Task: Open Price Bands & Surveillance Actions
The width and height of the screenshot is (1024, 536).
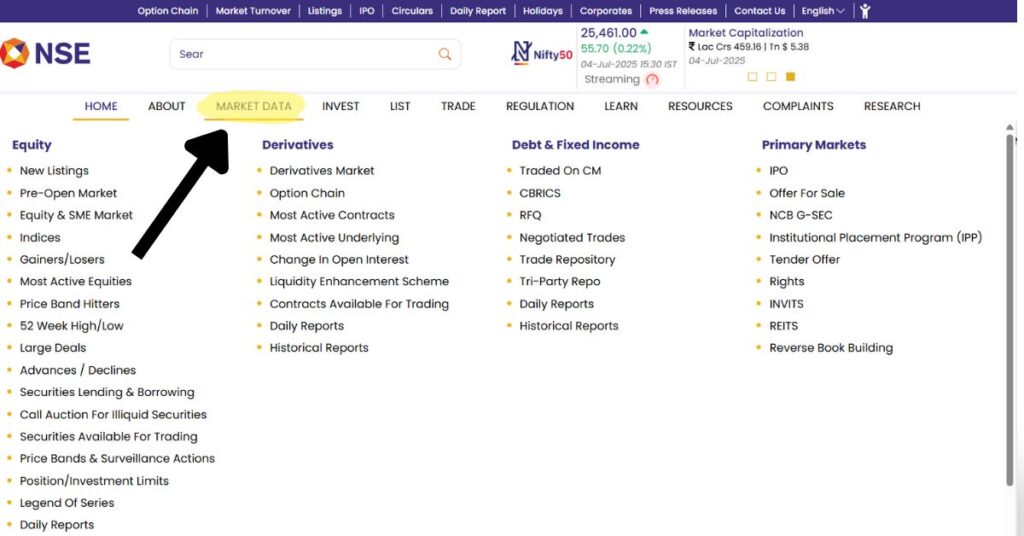Action: click(117, 458)
